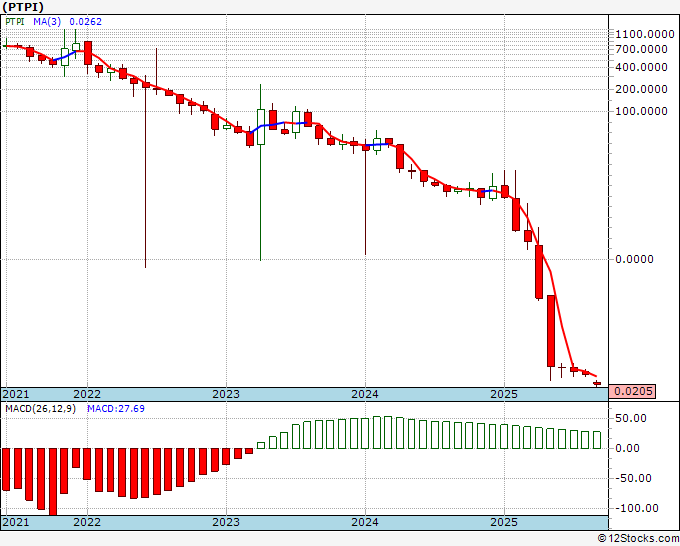680x546 pixels.
Task: Click the MA value 0.0262 readout
Action: click(85, 22)
